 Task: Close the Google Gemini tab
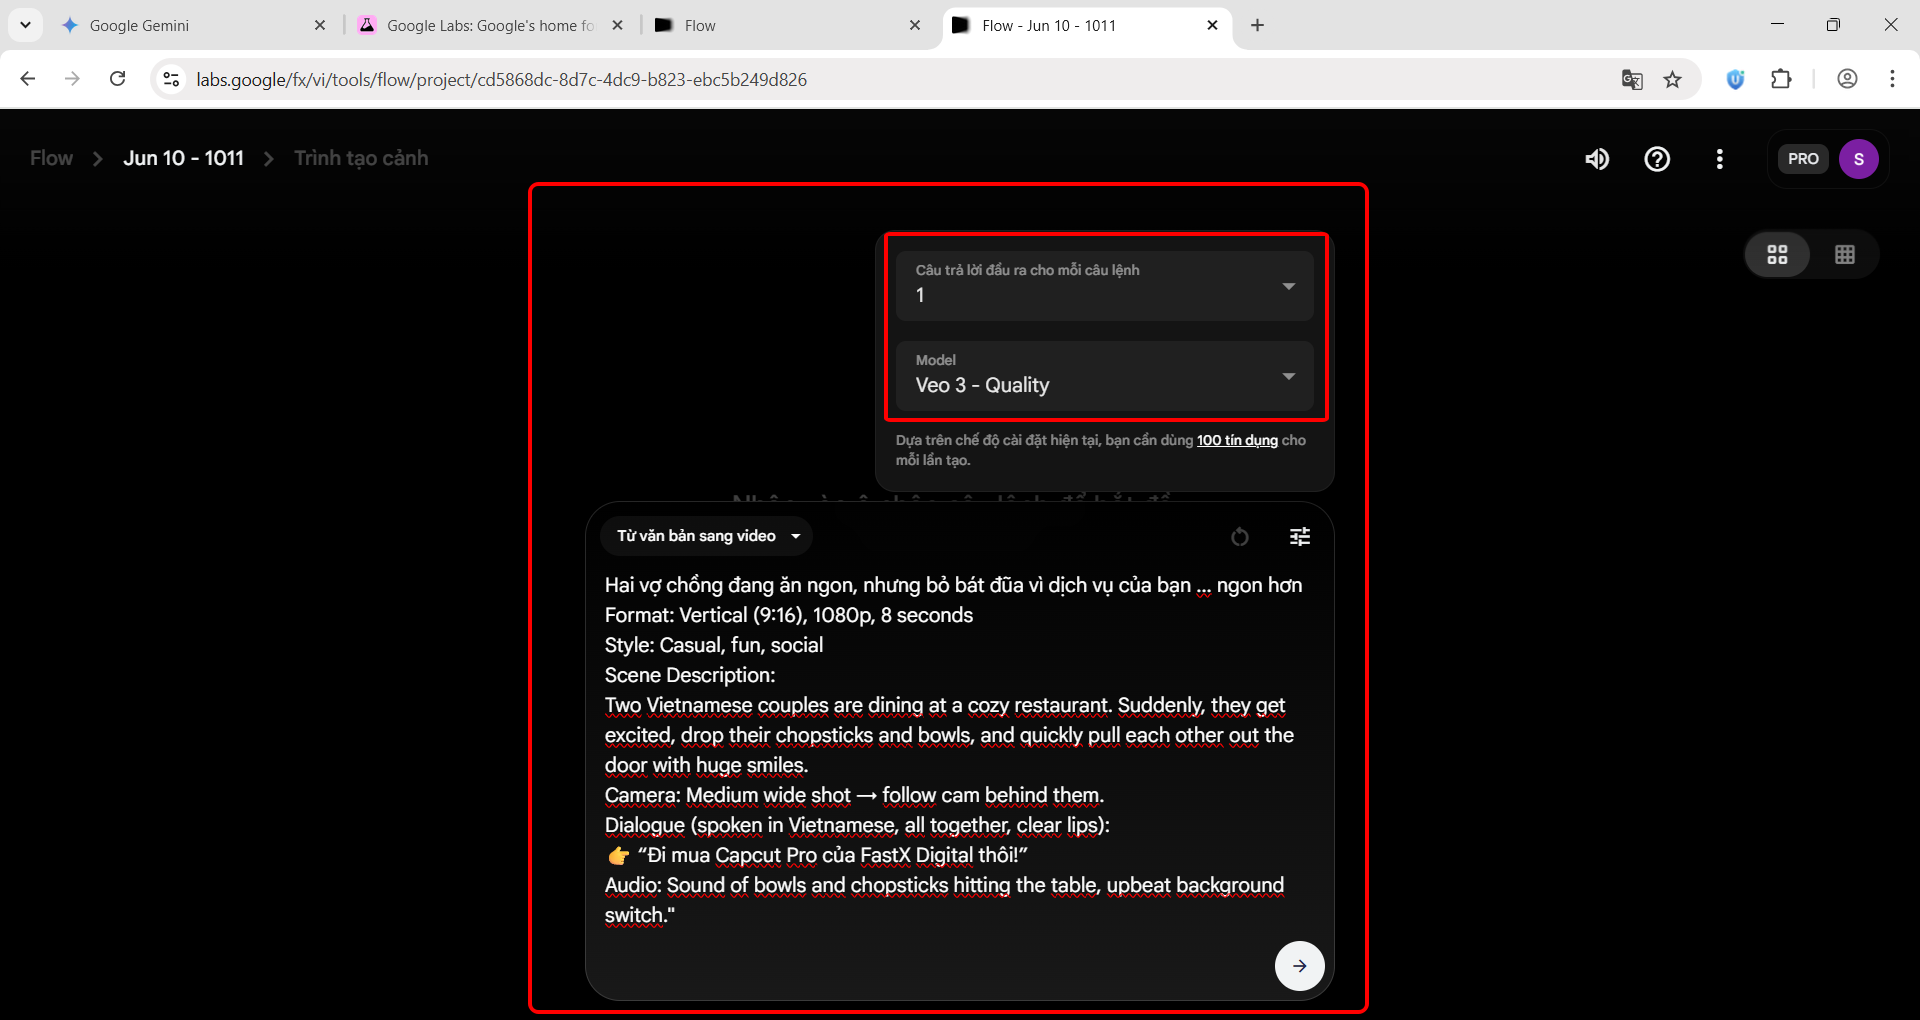click(320, 25)
